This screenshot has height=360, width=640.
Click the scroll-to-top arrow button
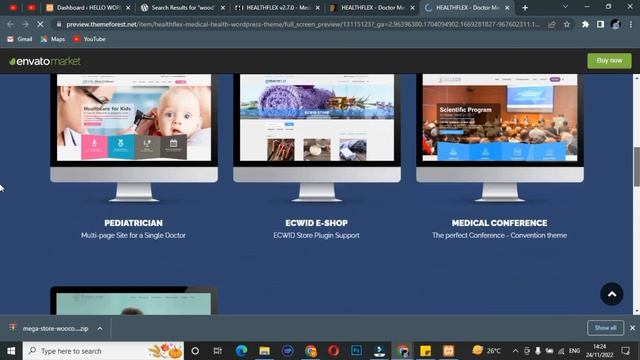click(x=611, y=294)
